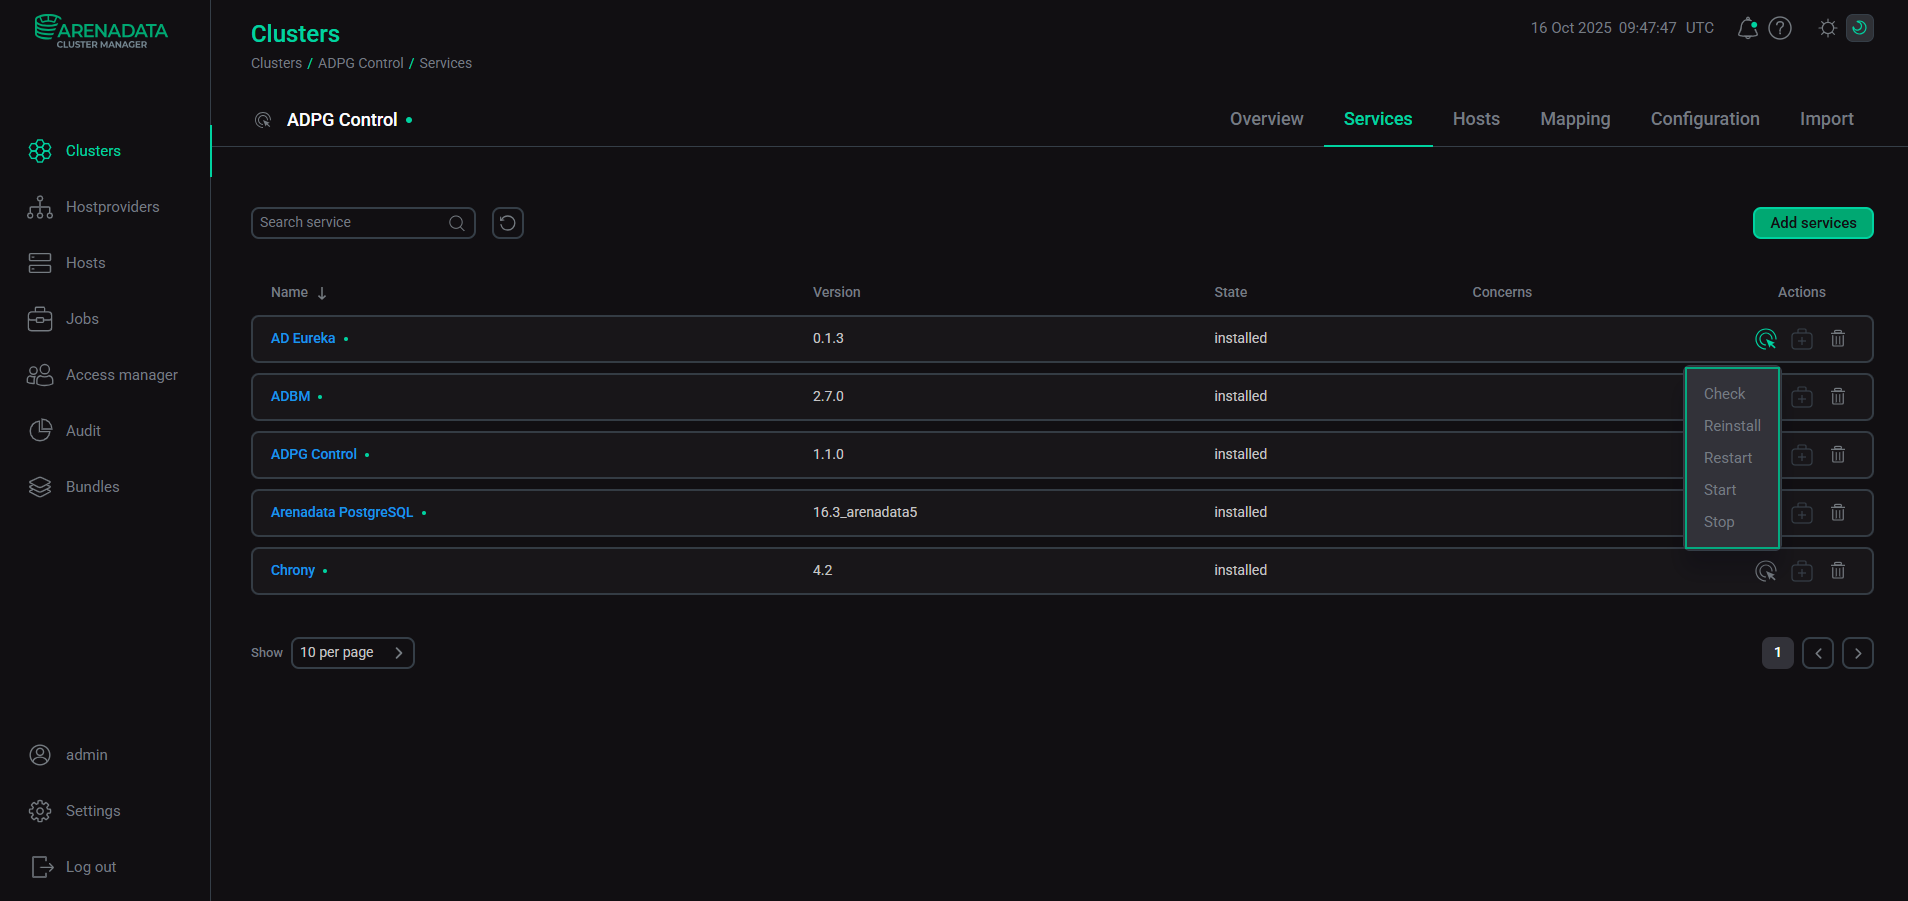Open the Access manager sidebar icon
Screen dimensions: 1908x901
pos(40,374)
